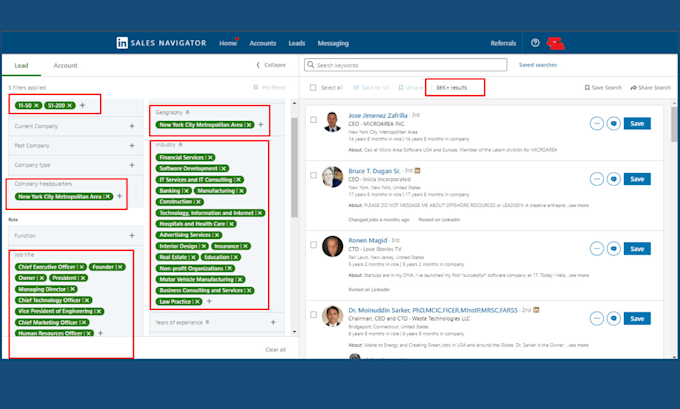The height and width of the screenshot is (409, 680).
Task: Save lead Bruce T. Dugan Sr.
Action: coord(637,179)
